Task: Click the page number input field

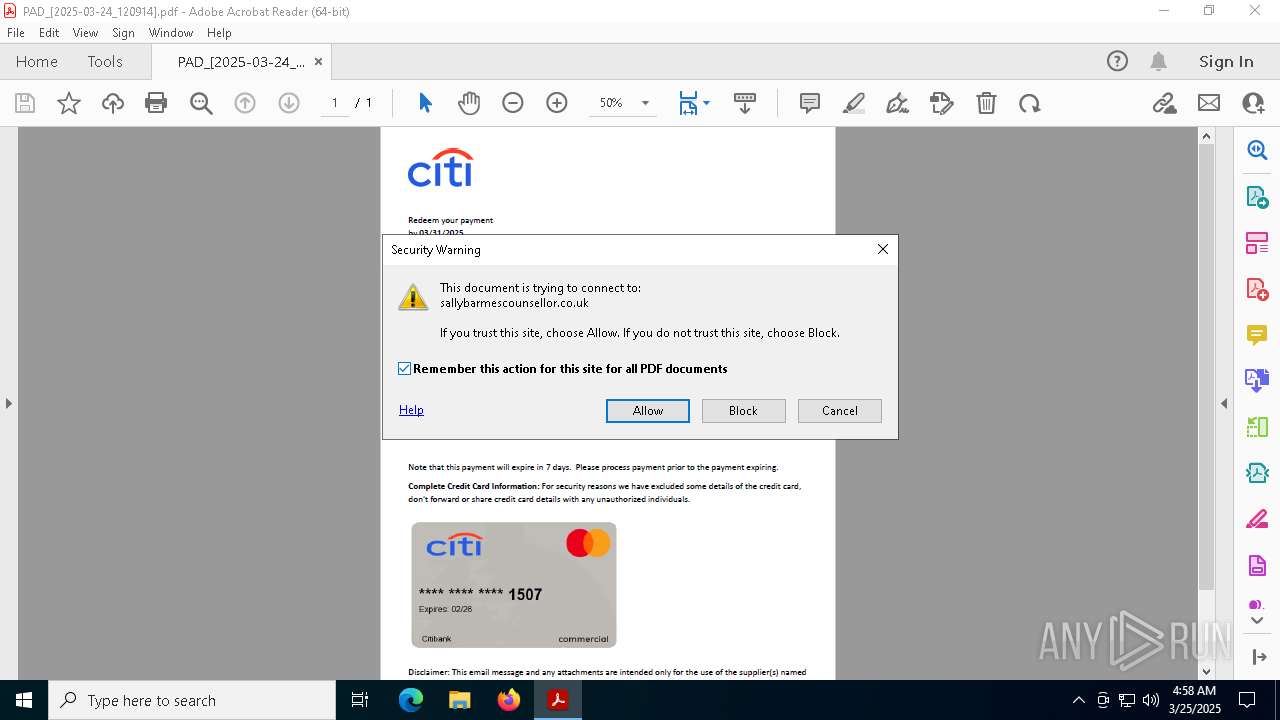Action: [334, 103]
